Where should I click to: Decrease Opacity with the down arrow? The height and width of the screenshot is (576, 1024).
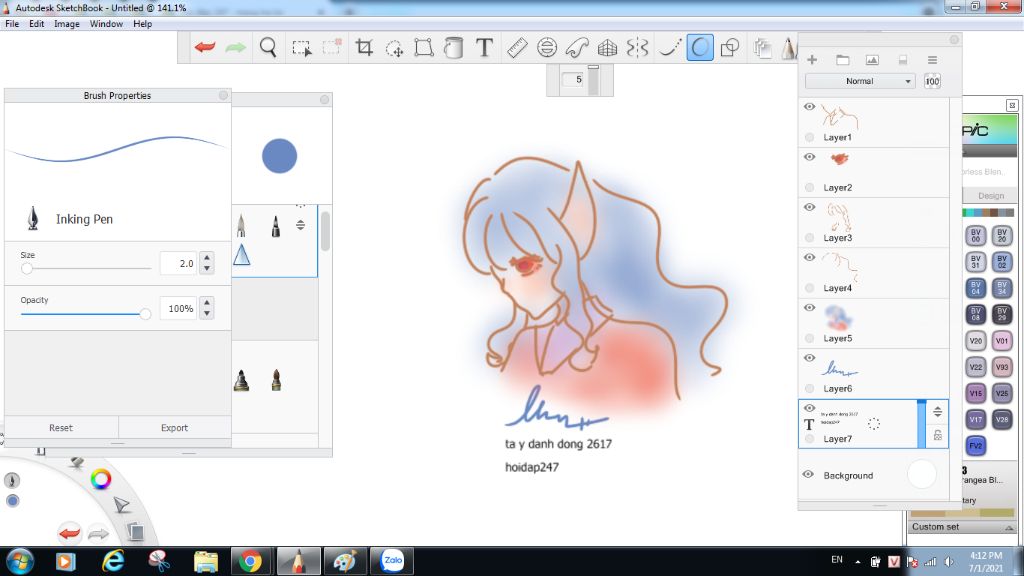[207, 313]
